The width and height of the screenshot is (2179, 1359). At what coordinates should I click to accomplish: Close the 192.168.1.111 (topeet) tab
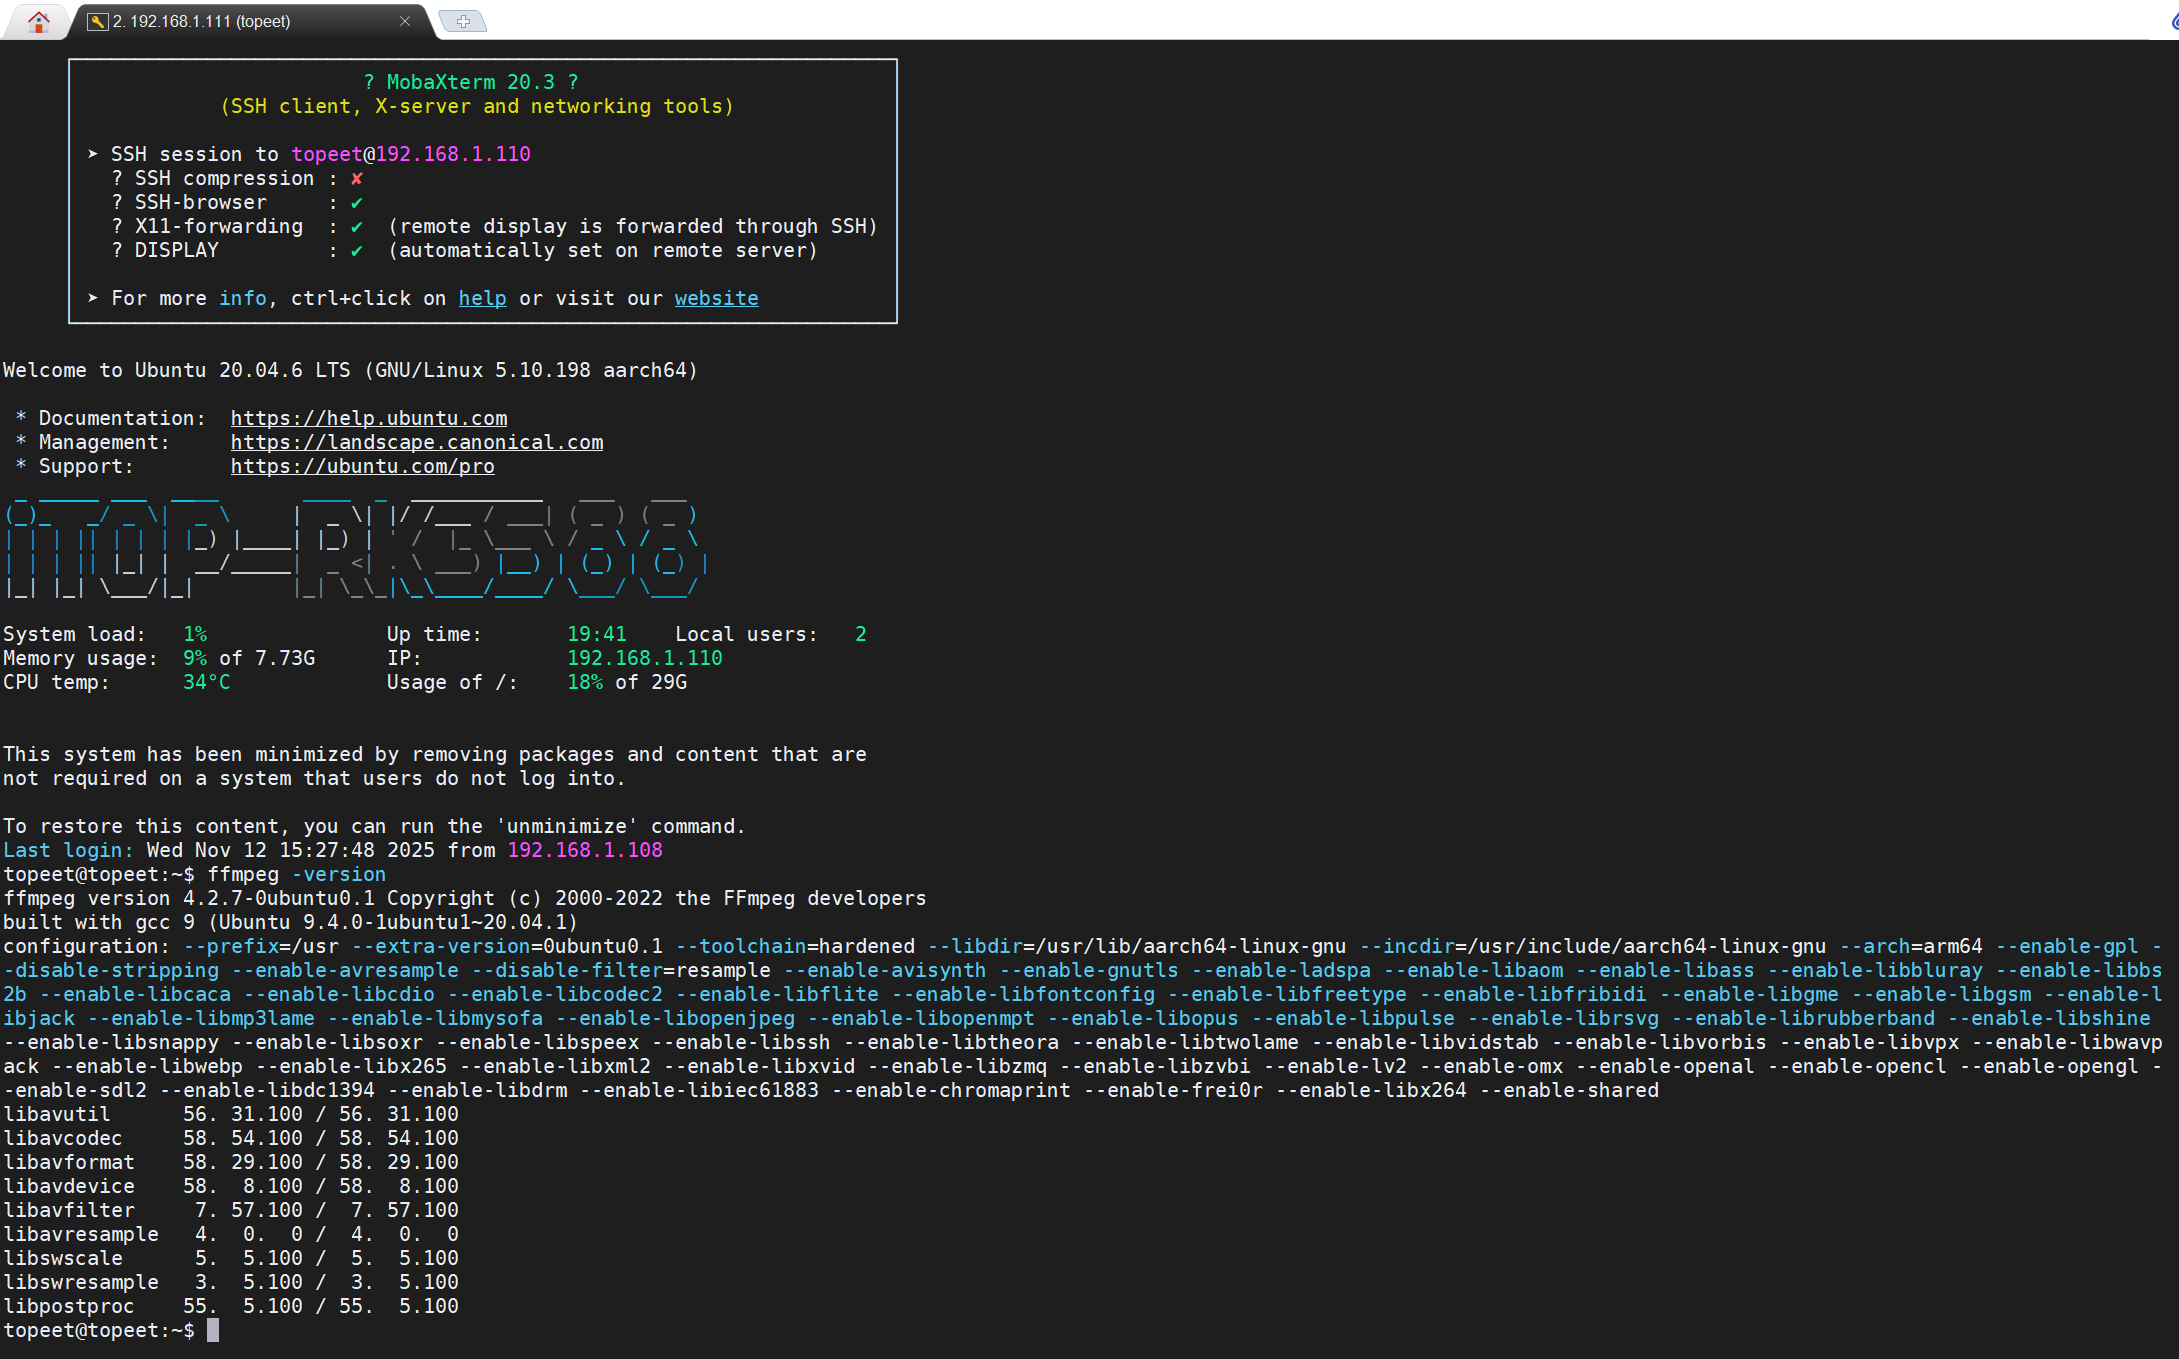405,21
